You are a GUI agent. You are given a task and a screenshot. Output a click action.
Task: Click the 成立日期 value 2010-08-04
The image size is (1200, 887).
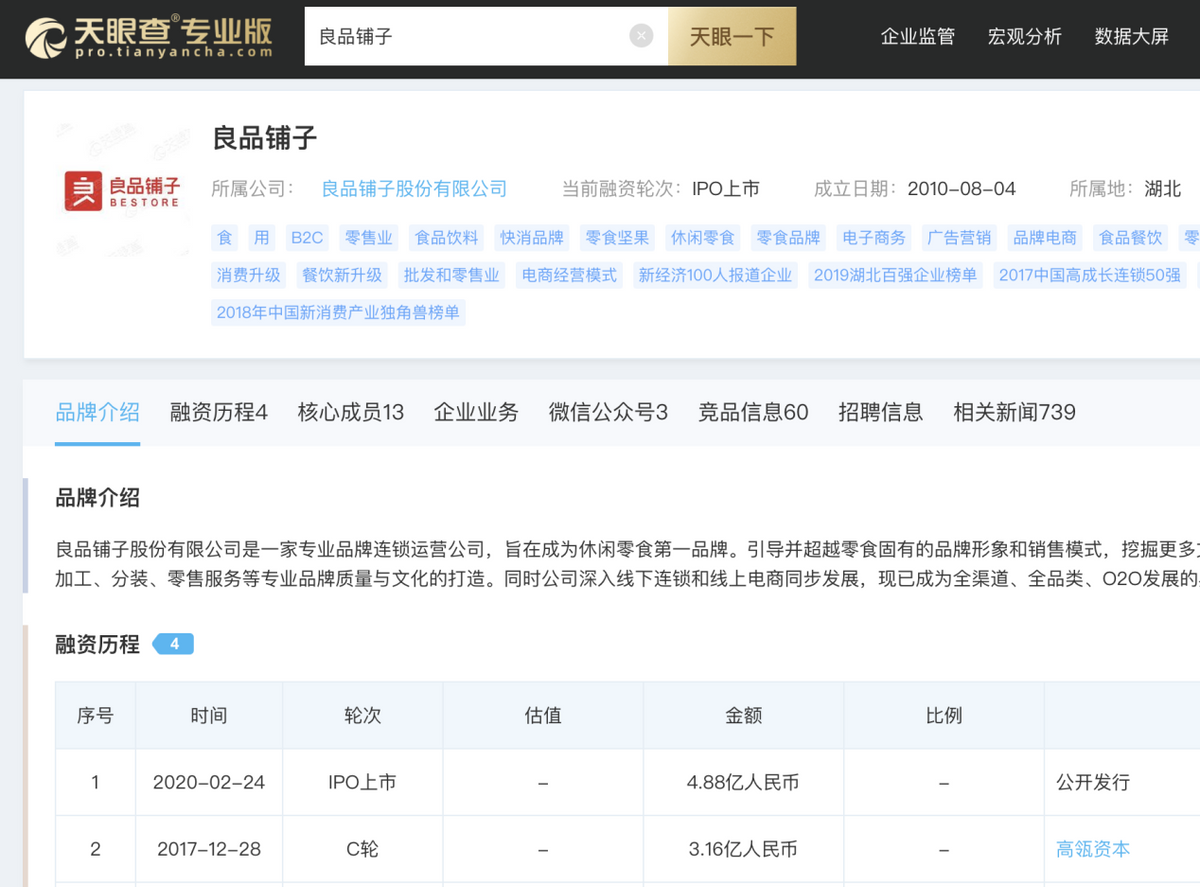pos(962,188)
